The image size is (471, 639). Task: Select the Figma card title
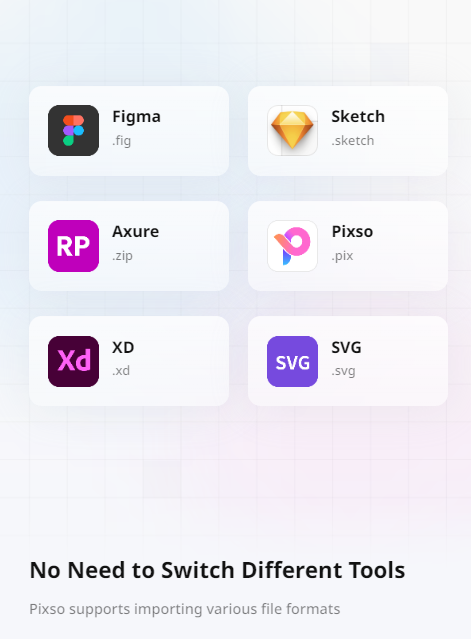[136, 117]
